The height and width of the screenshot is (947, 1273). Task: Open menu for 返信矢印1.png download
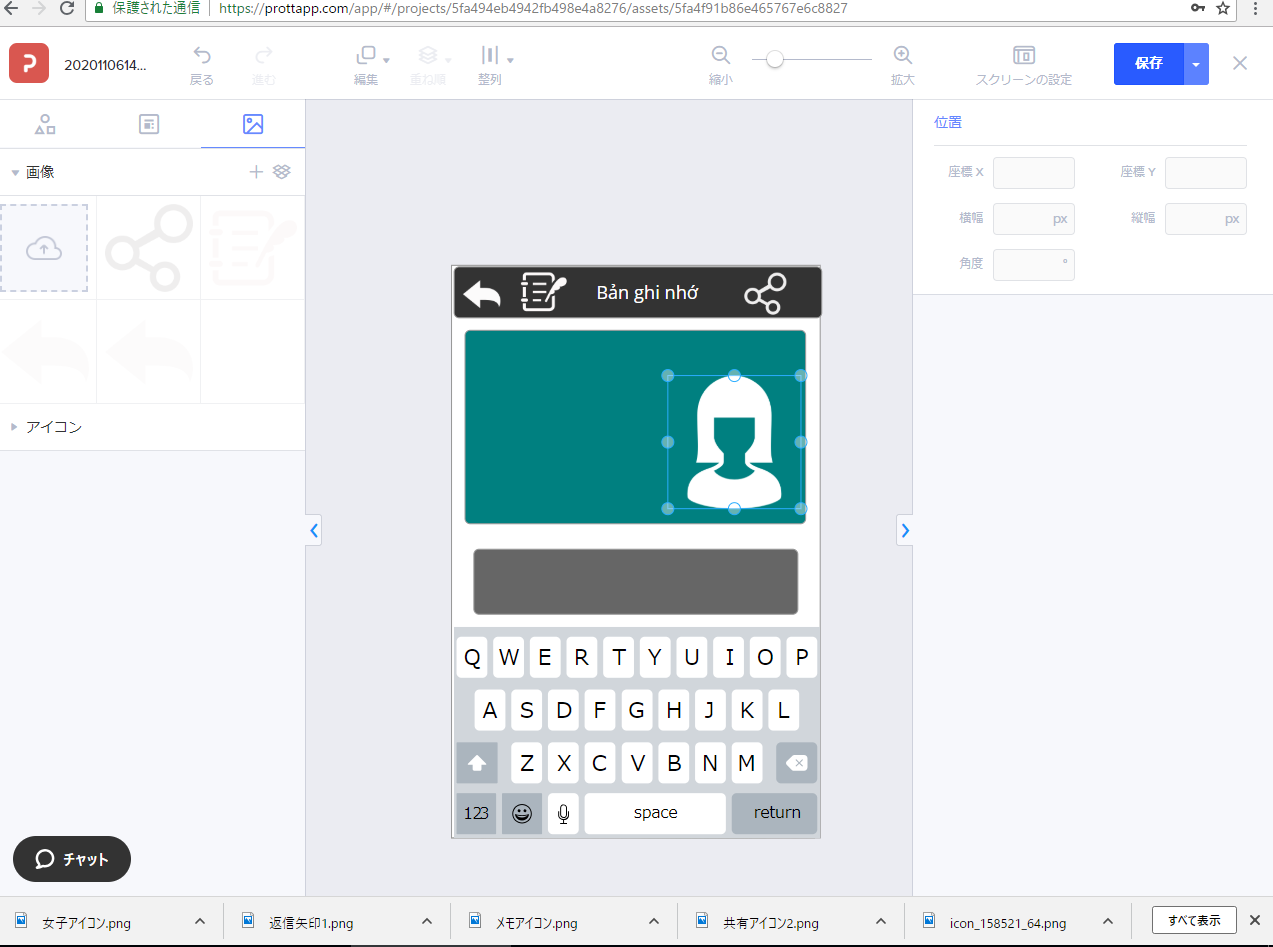pos(427,922)
